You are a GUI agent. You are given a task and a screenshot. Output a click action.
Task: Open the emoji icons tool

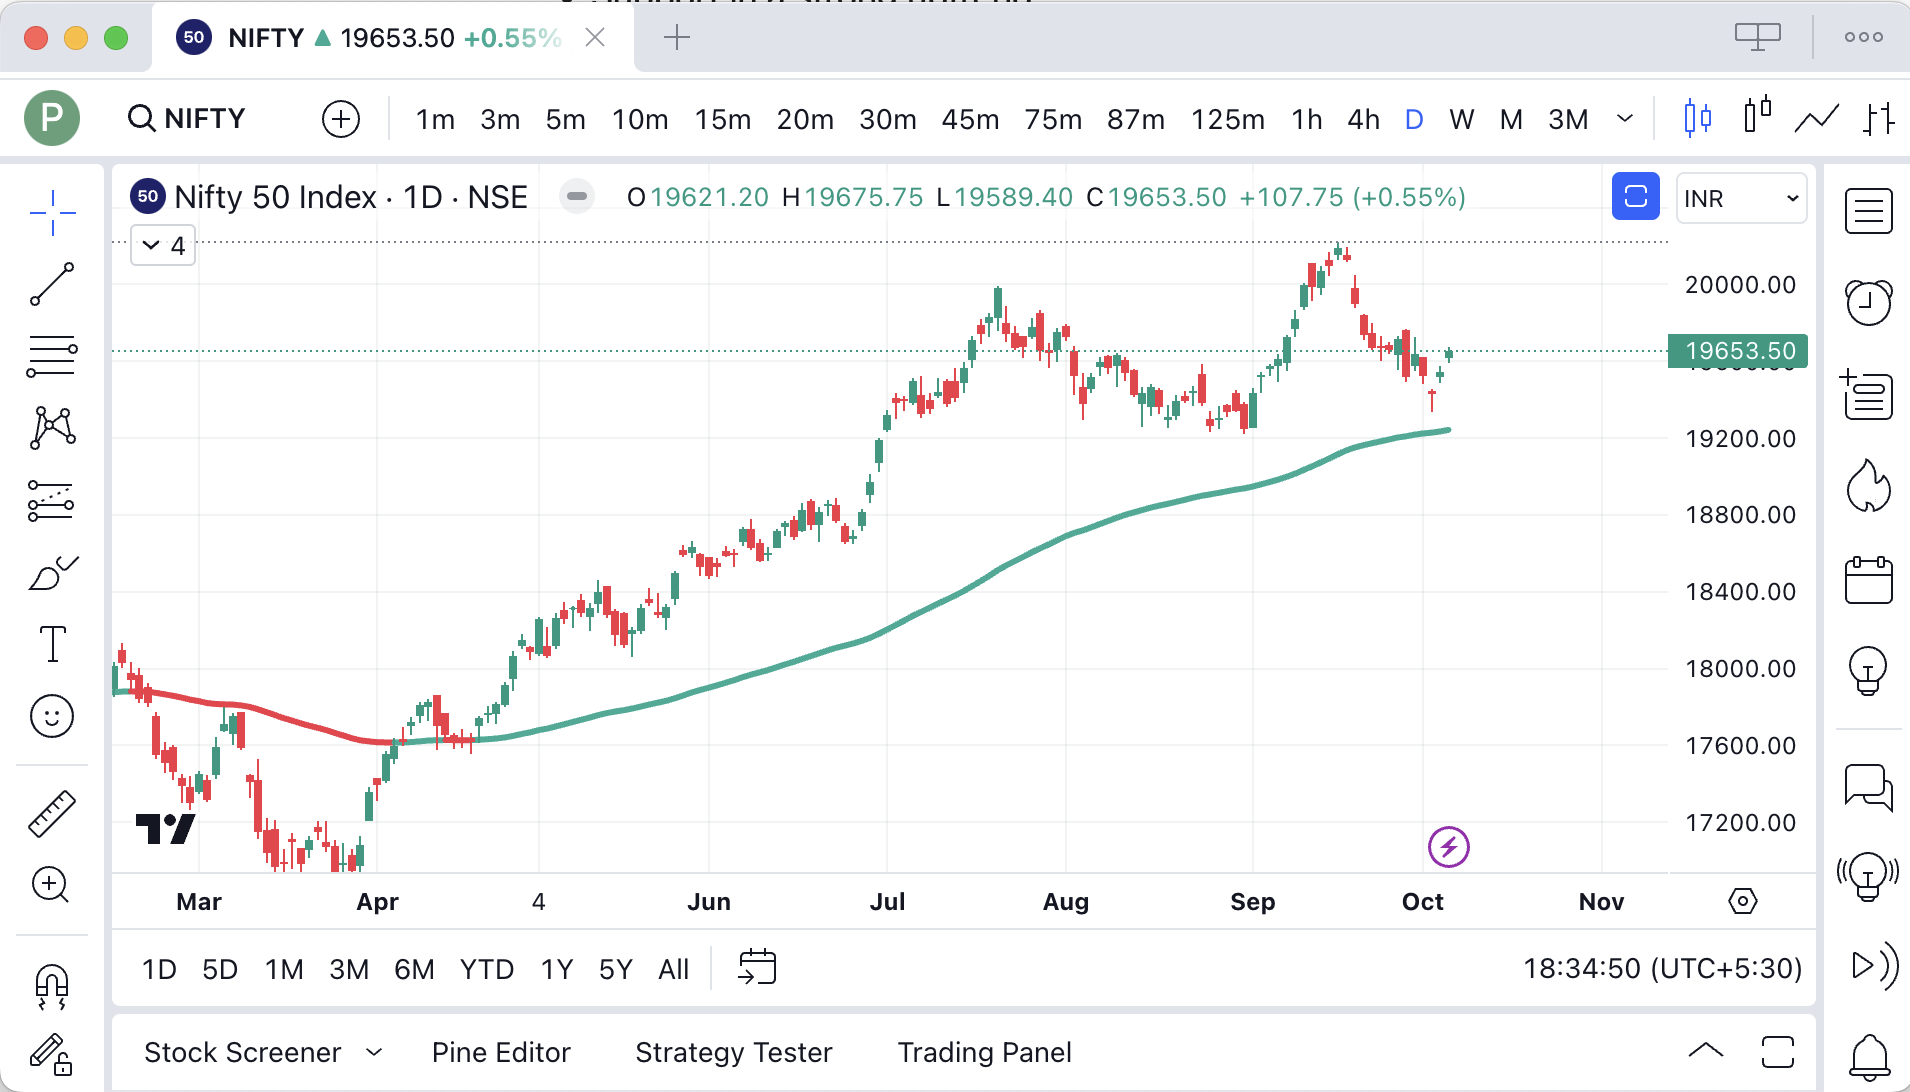(52, 716)
